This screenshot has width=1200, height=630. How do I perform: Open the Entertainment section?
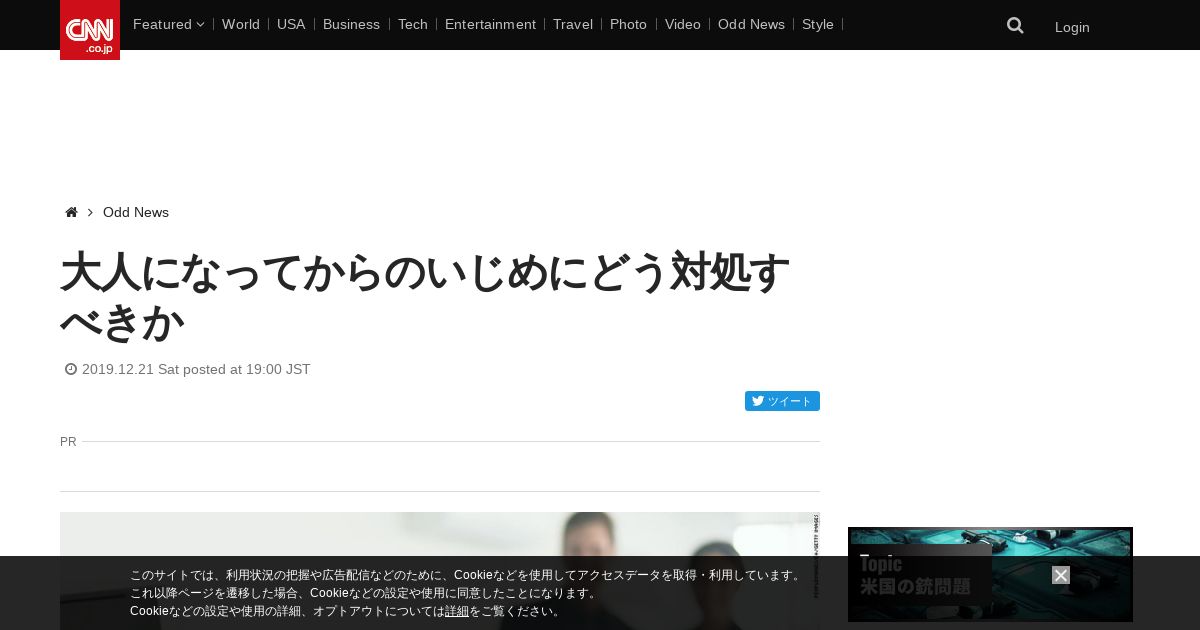pyautogui.click(x=490, y=24)
